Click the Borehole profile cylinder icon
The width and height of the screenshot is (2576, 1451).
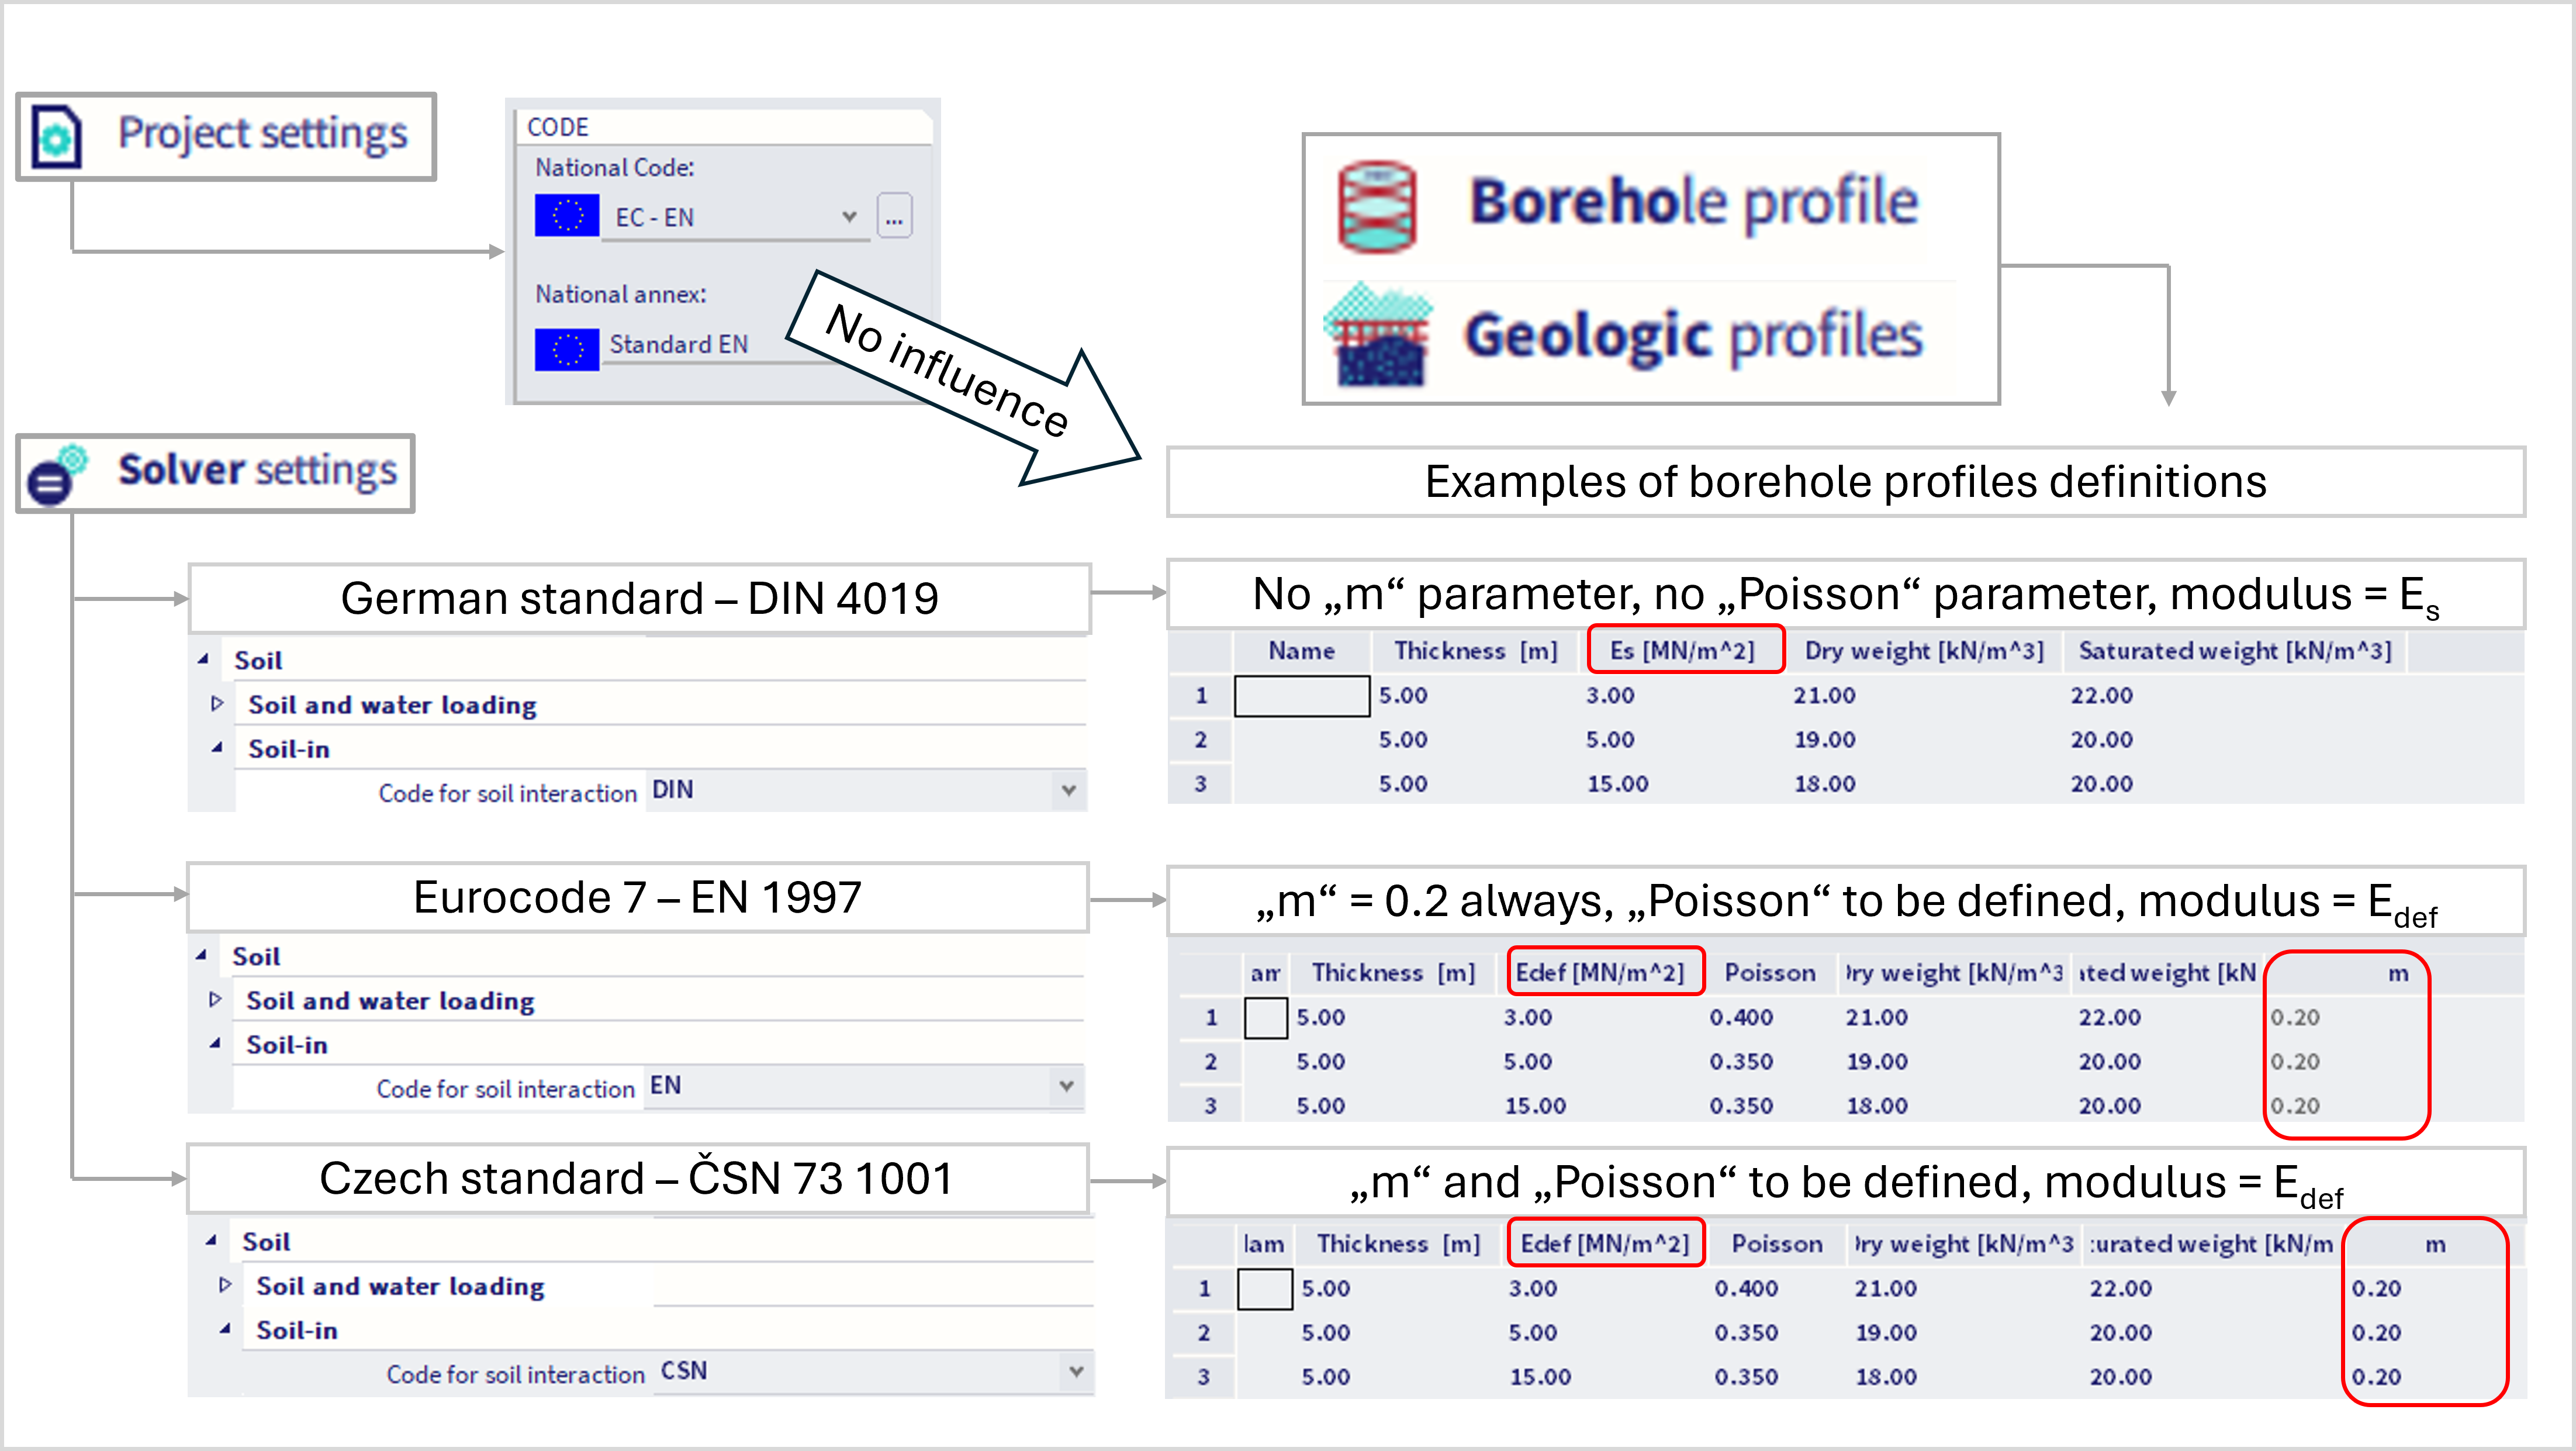[1377, 206]
